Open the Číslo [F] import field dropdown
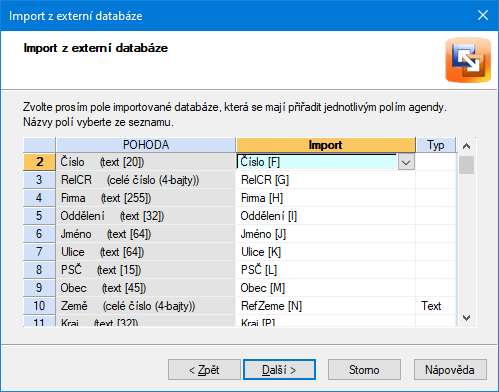The width and height of the screenshot is (499, 392). click(406, 162)
